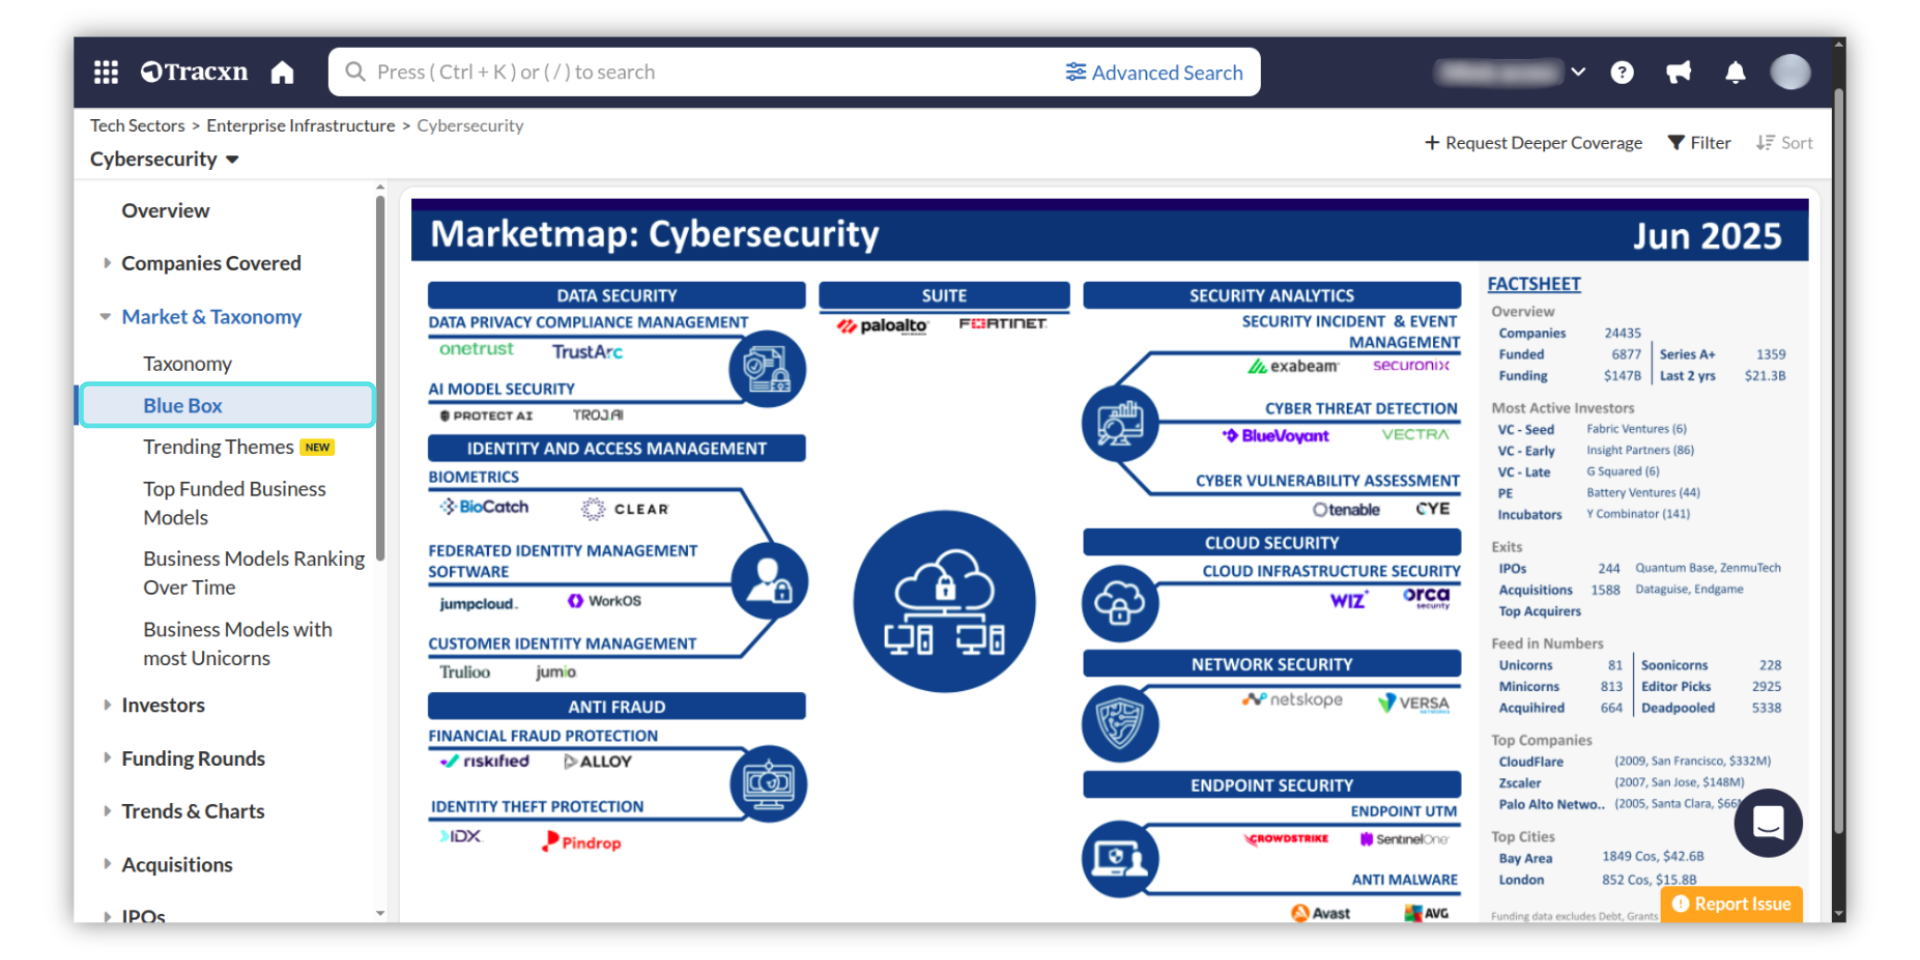1920x960 pixels.
Task: Open the apps grid menu icon
Action: click(x=106, y=72)
